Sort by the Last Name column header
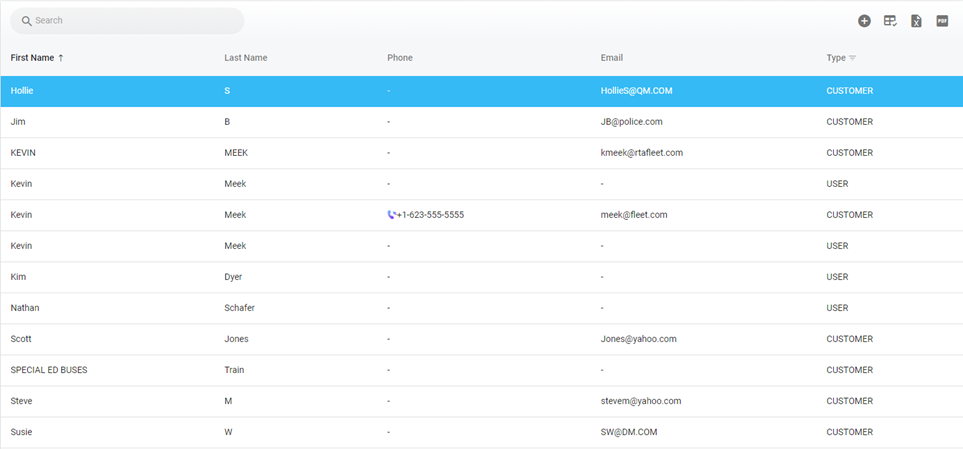The height and width of the screenshot is (449, 963). pos(245,58)
